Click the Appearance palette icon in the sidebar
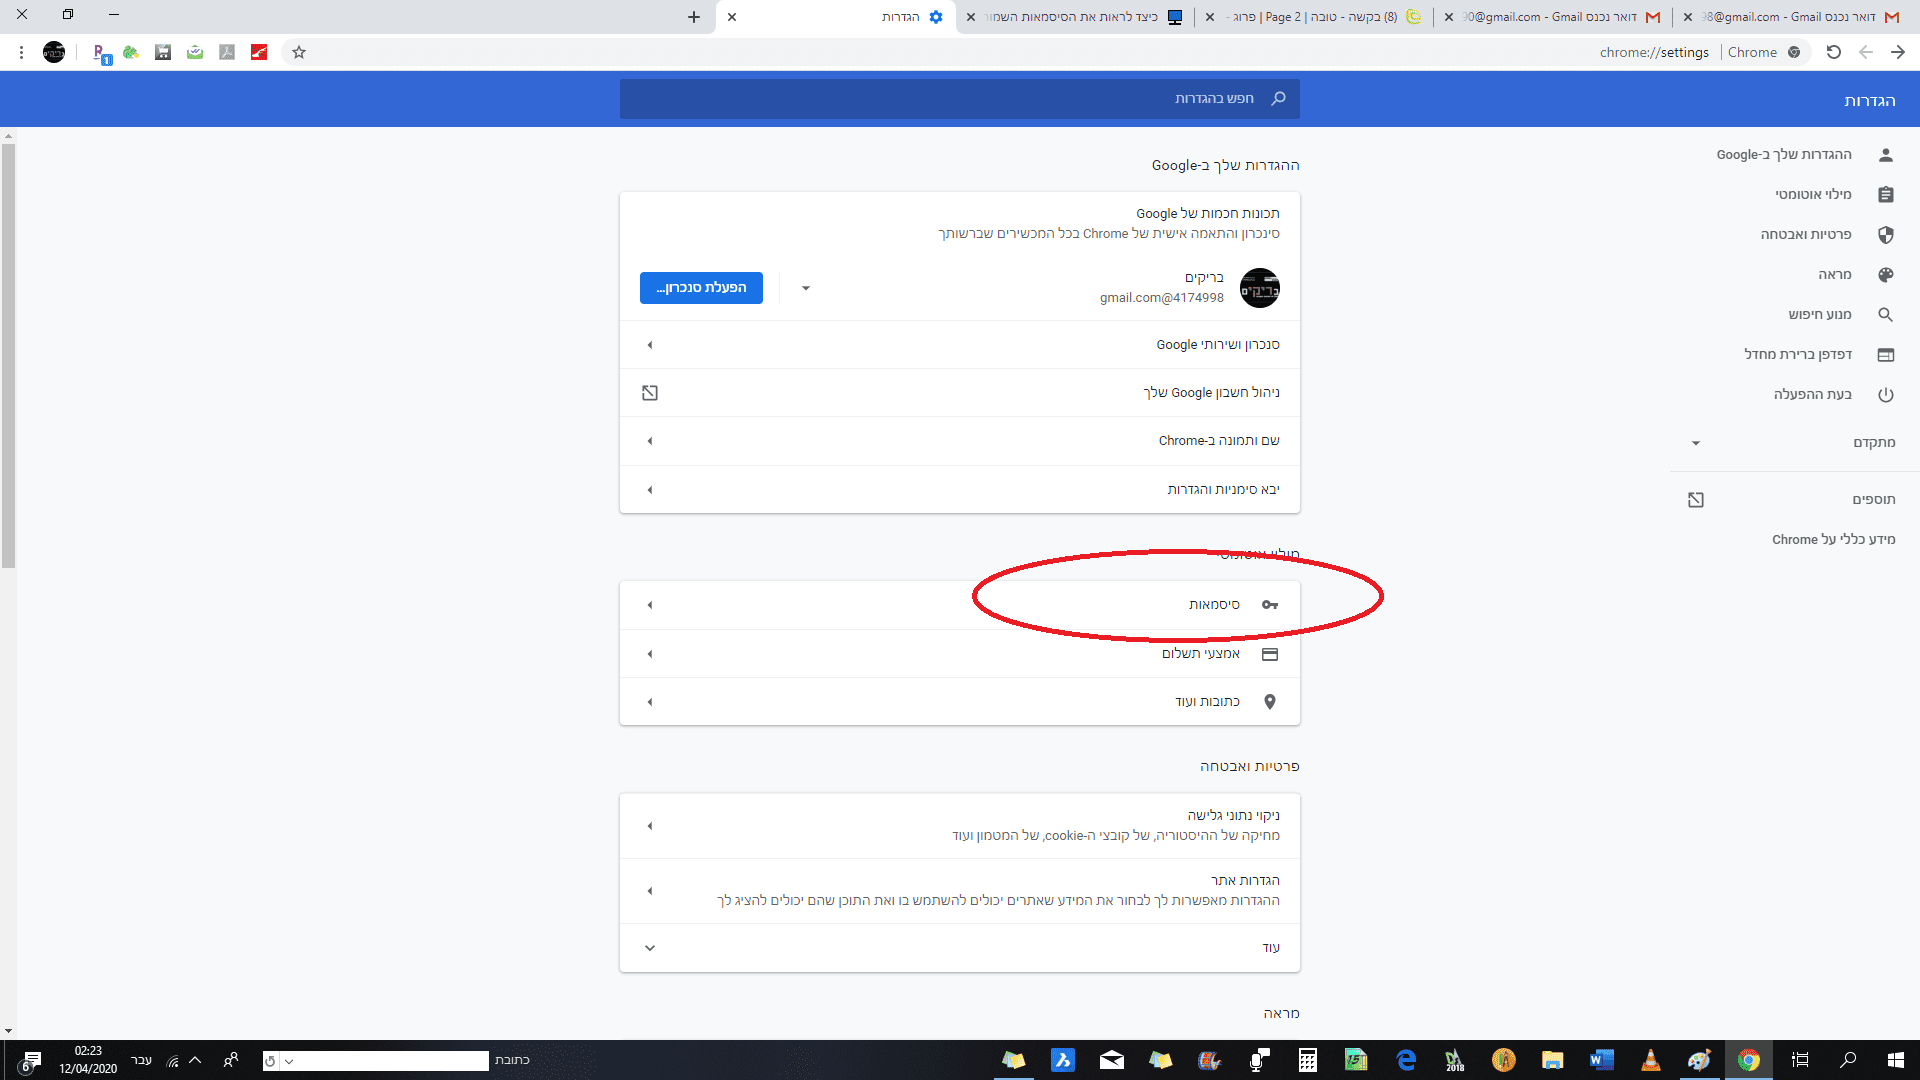The image size is (1920, 1080). pos(1885,275)
